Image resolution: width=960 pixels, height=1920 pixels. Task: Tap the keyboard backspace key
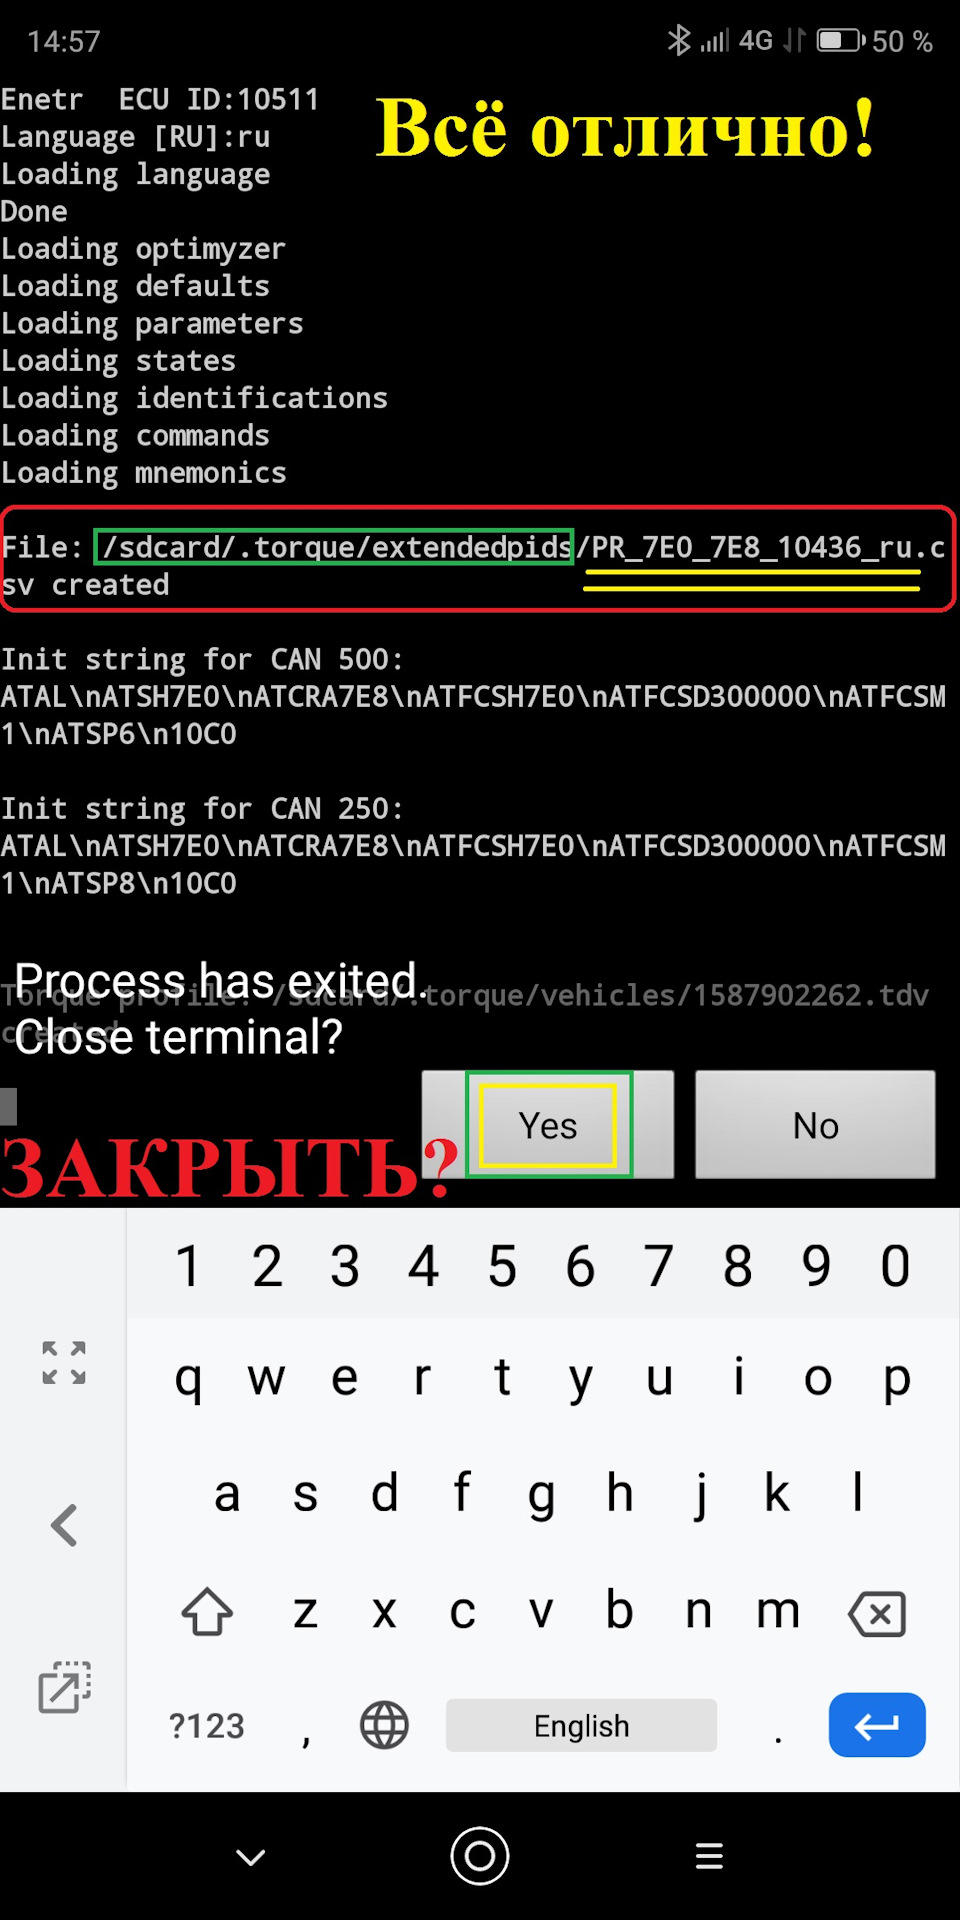click(x=877, y=1613)
